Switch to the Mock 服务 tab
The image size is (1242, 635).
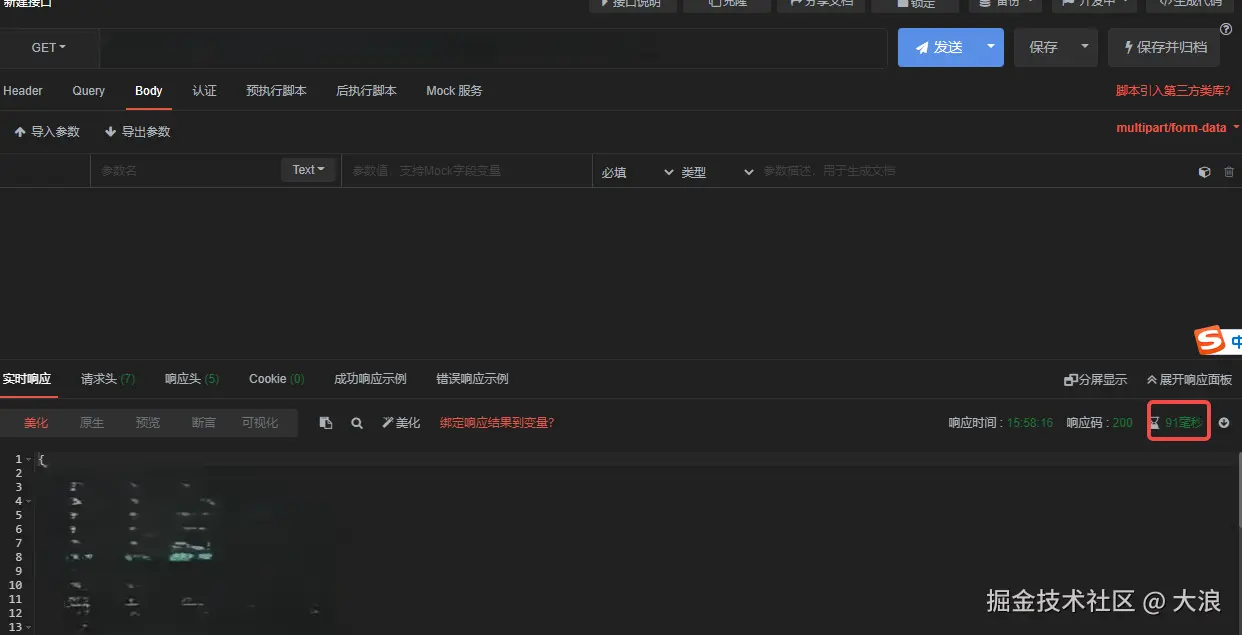coord(453,90)
